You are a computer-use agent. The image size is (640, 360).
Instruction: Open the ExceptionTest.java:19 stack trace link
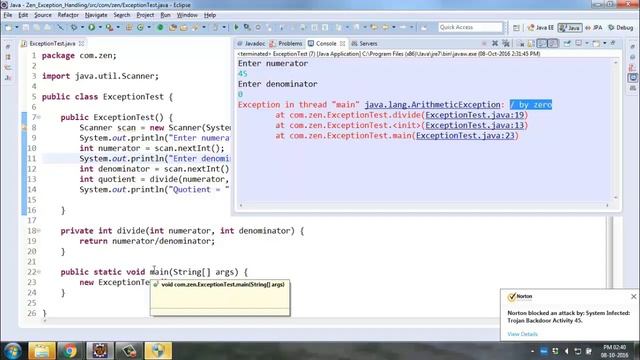click(x=475, y=115)
